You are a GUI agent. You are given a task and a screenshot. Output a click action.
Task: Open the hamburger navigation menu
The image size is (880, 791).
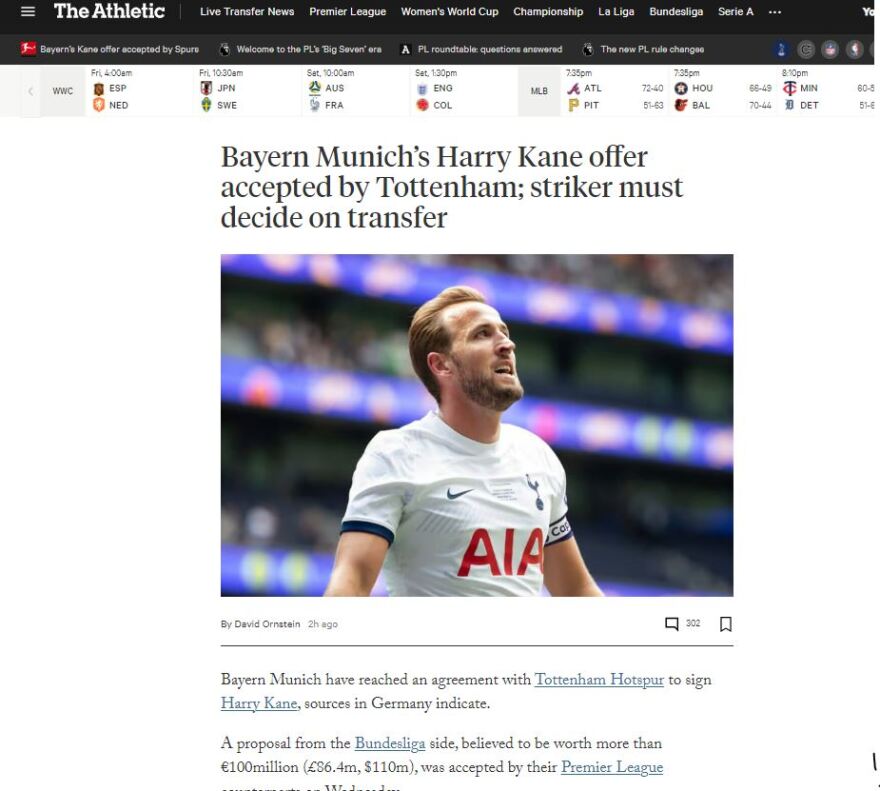(28, 11)
